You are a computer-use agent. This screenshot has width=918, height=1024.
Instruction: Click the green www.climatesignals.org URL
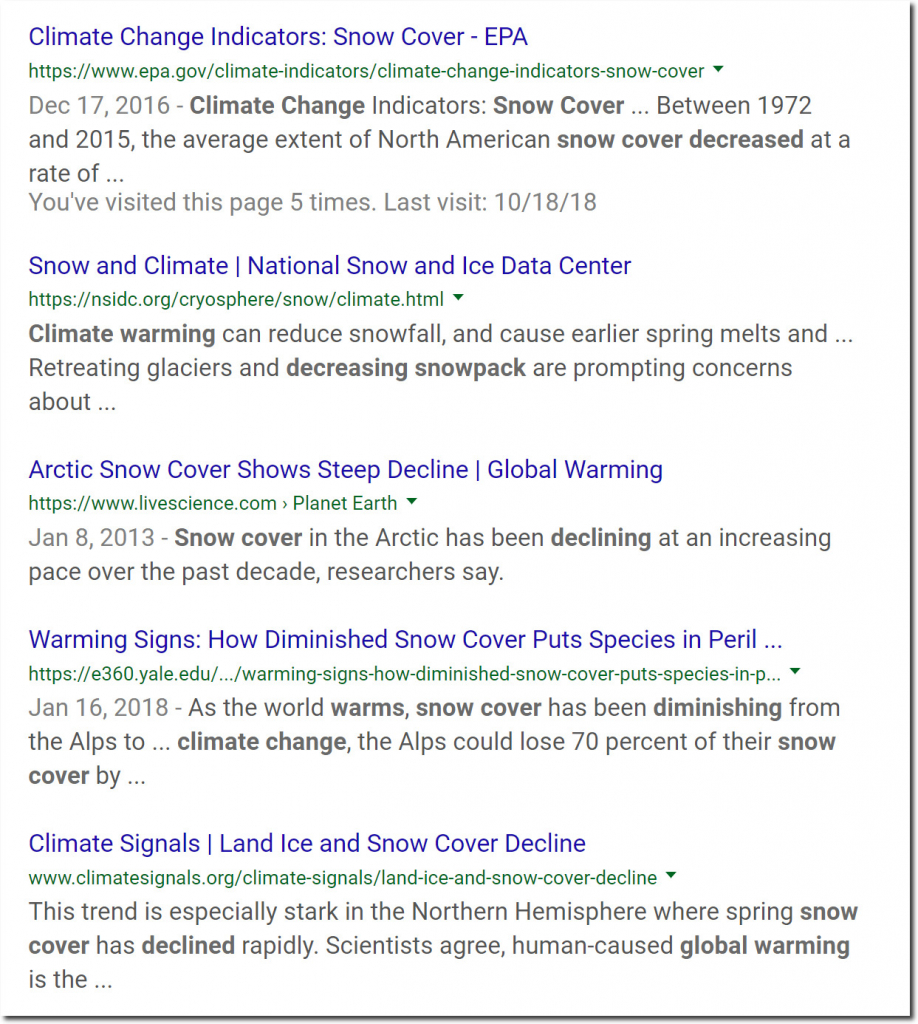tap(343, 877)
